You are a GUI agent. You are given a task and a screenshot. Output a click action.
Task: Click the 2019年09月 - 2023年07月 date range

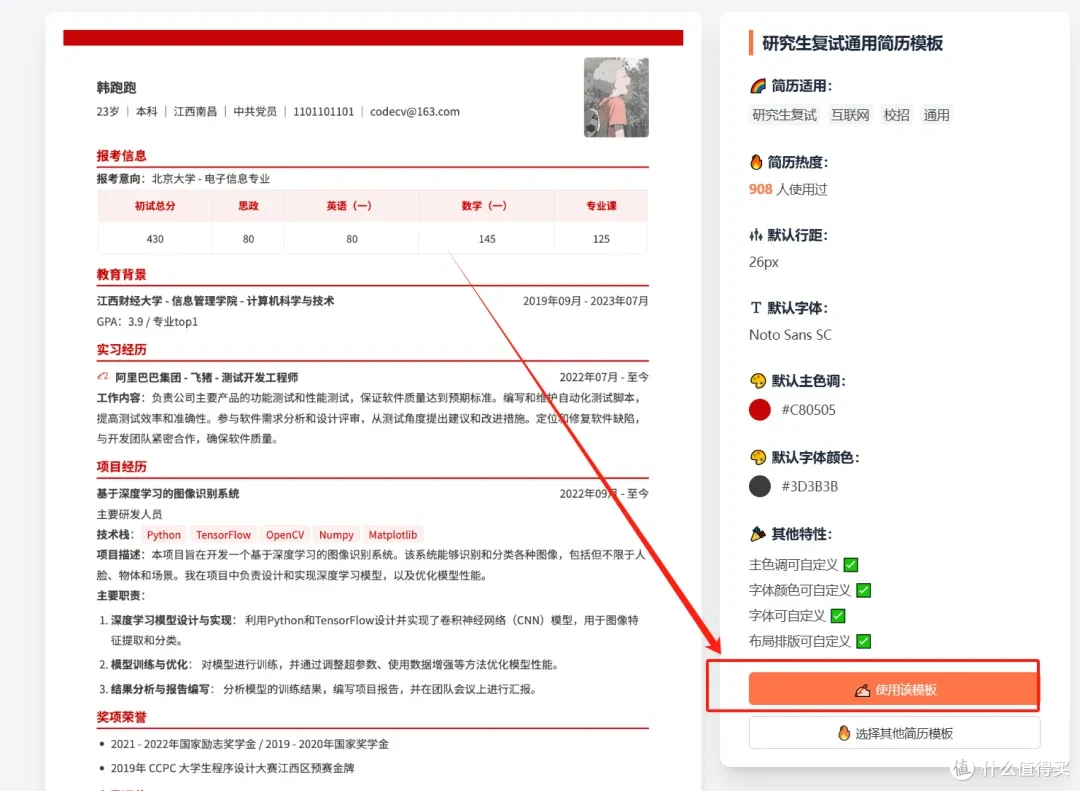pos(585,301)
